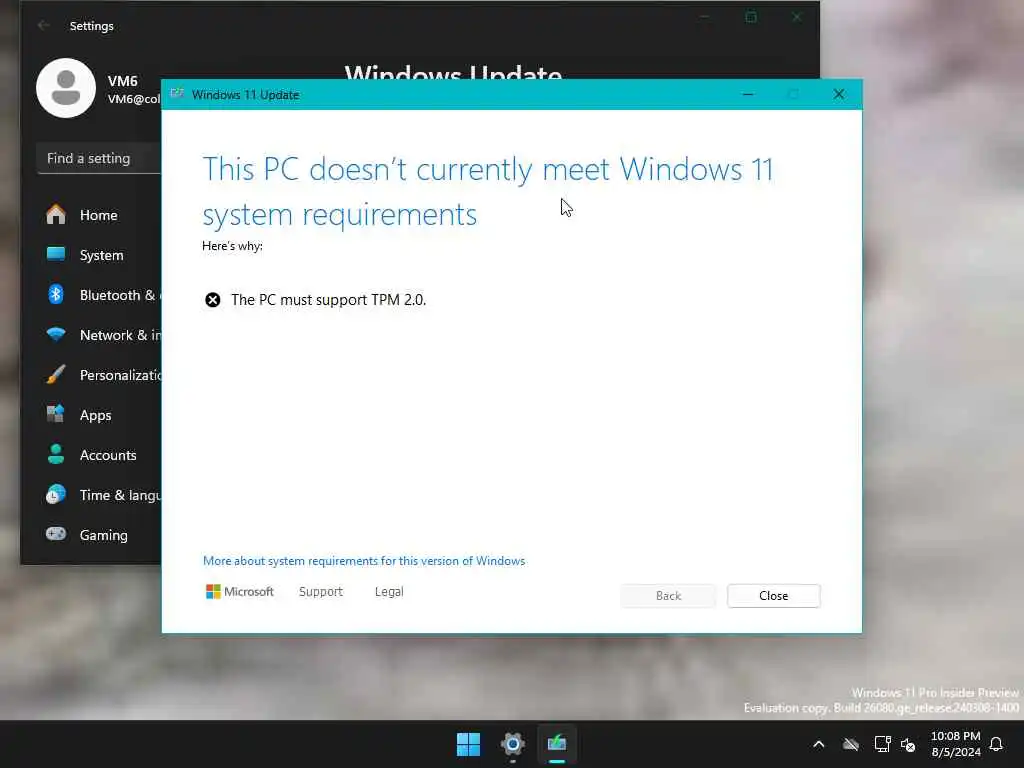Open the Legal link

(389, 592)
